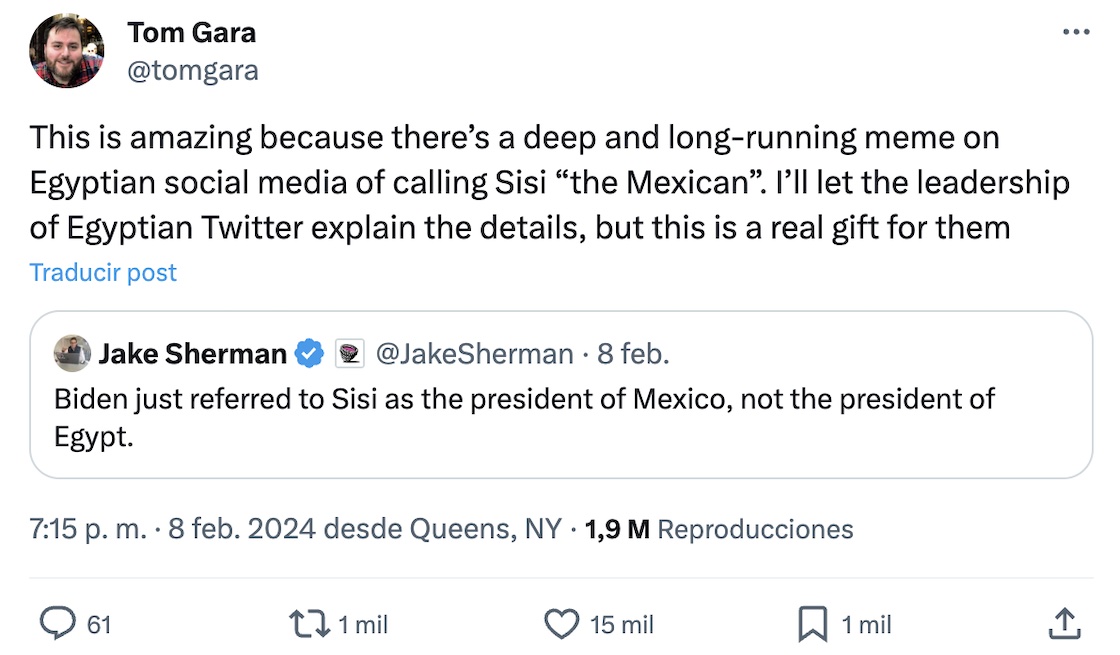This screenshot has width=1120, height=655.
Task: Open the Tom Gara display name link
Action: [191, 32]
